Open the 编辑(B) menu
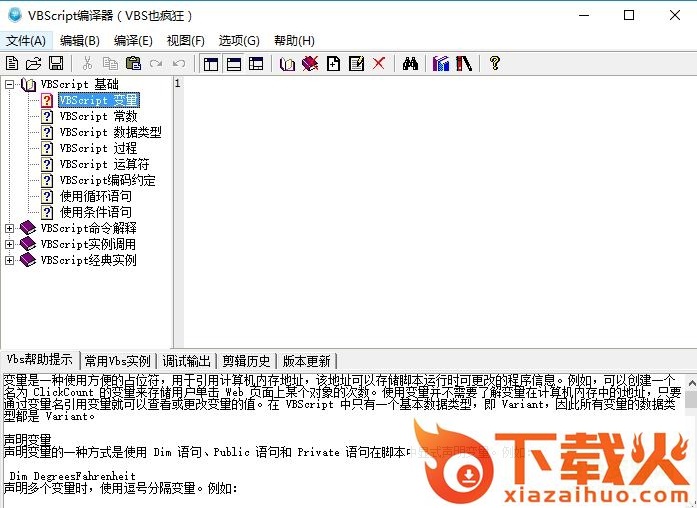 [80, 41]
